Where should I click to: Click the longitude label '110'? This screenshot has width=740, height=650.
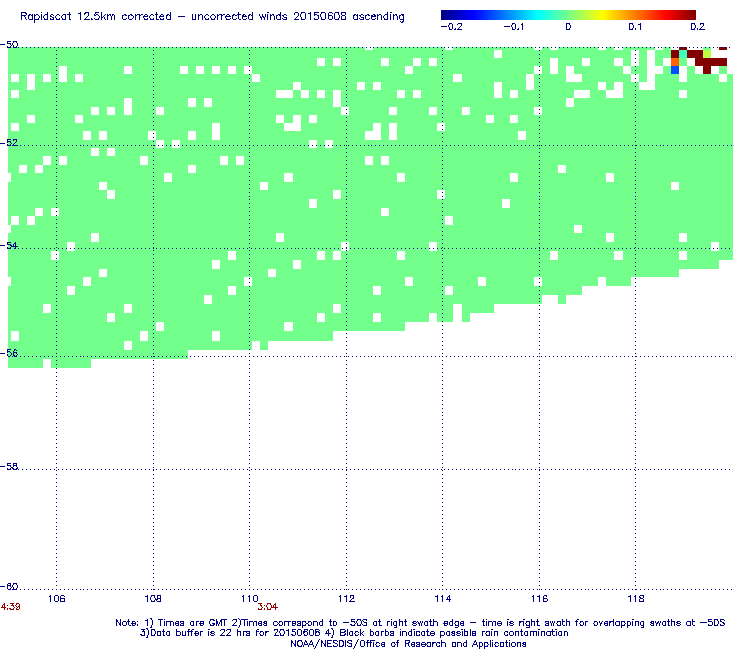250,599
